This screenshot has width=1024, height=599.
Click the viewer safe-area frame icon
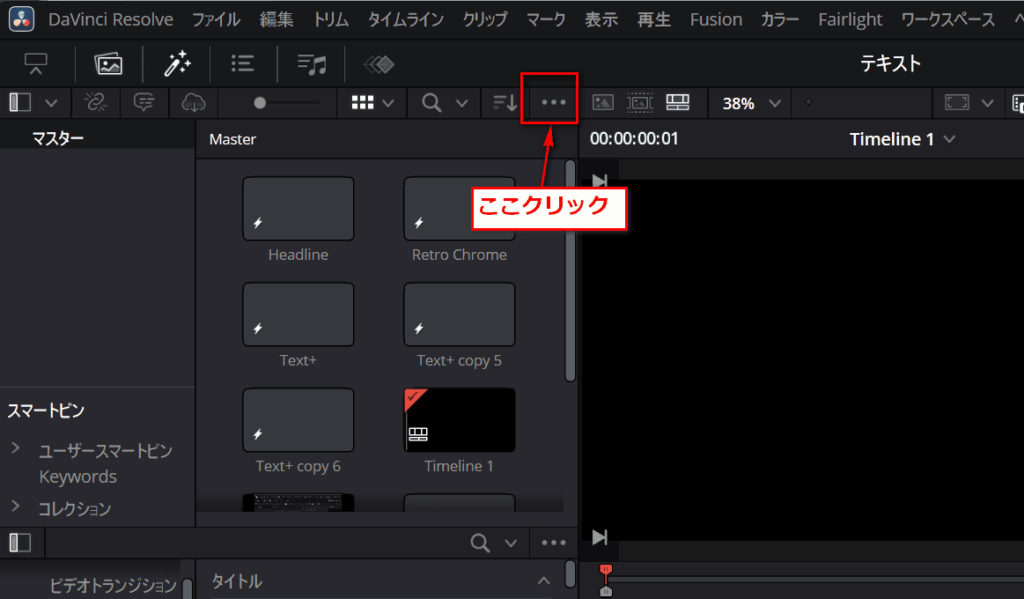point(957,103)
